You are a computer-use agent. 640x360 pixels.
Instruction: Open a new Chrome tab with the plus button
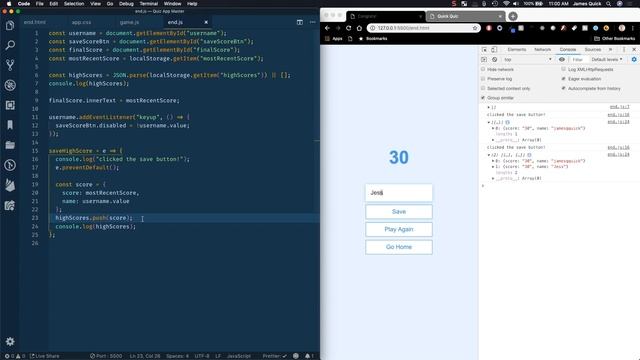click(x=513, y=16)
